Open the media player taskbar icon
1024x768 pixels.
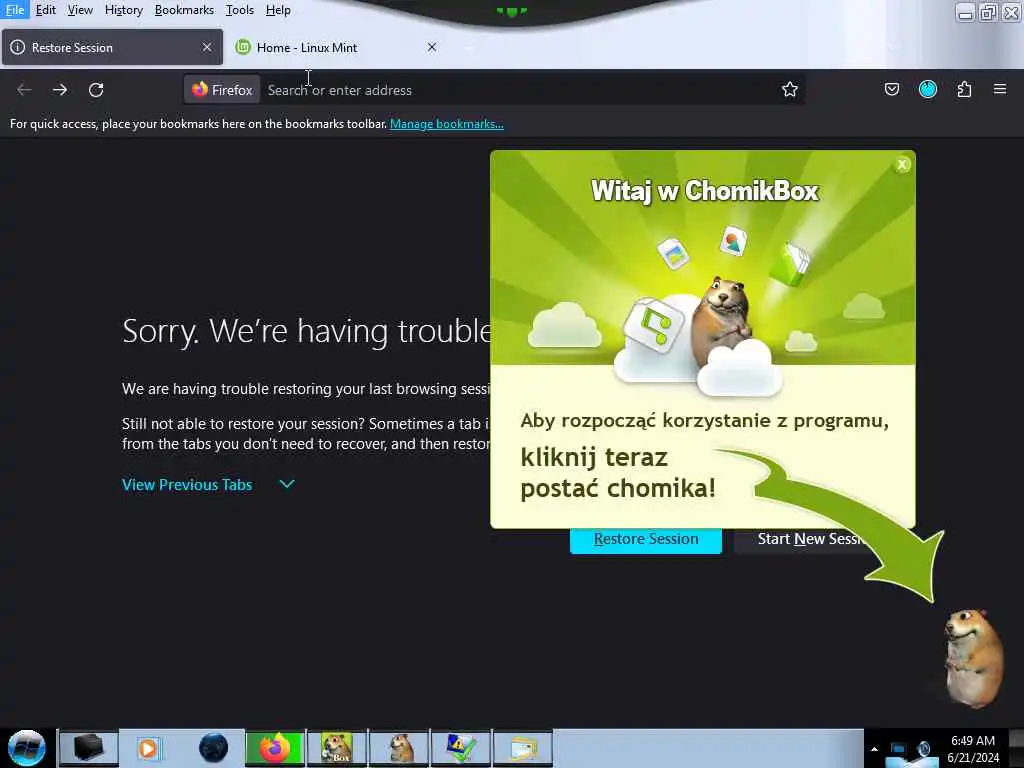pos(150,748)
